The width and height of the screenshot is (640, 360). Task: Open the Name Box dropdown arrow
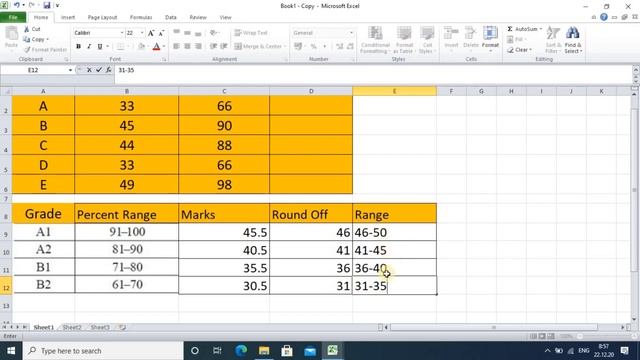click(70, 70)
